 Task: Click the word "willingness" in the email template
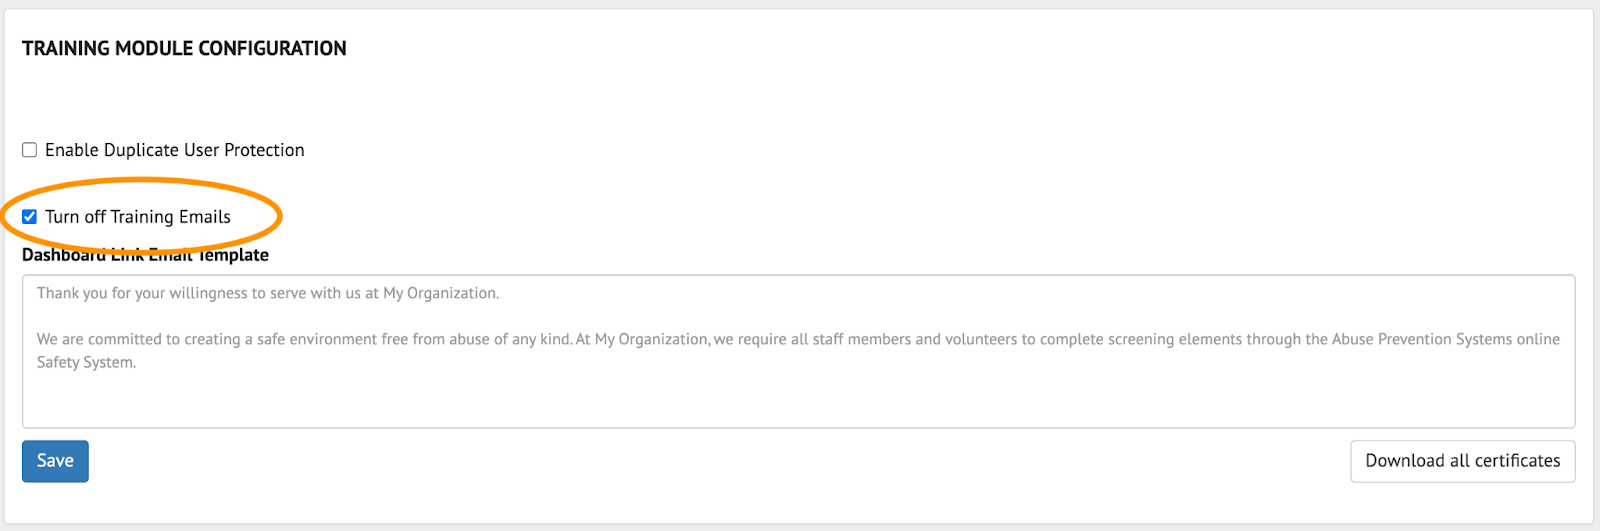coord(208,293)
